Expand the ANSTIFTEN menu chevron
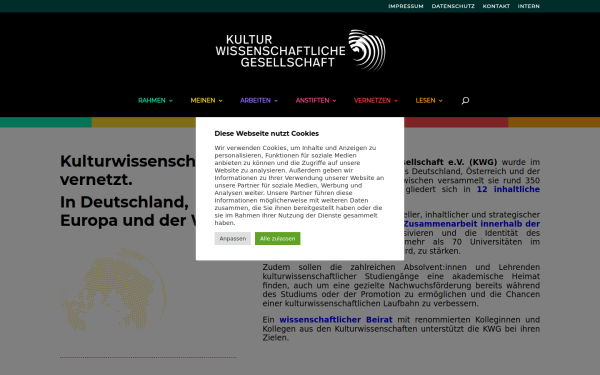The width and height of the screenshot is (600, 375). [334, 101]
